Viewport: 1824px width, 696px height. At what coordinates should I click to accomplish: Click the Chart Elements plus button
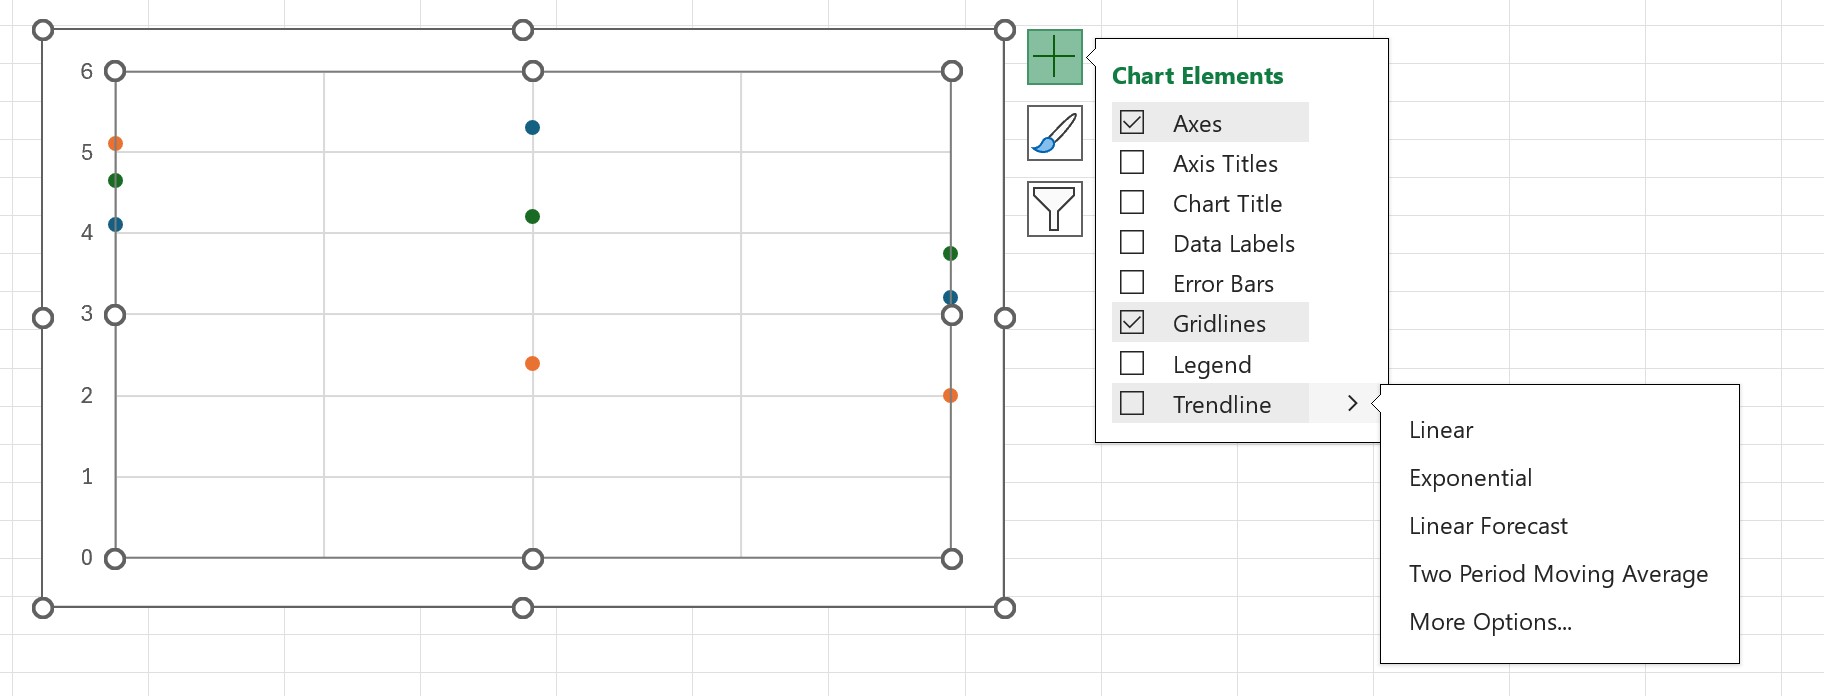point(1054,57)
